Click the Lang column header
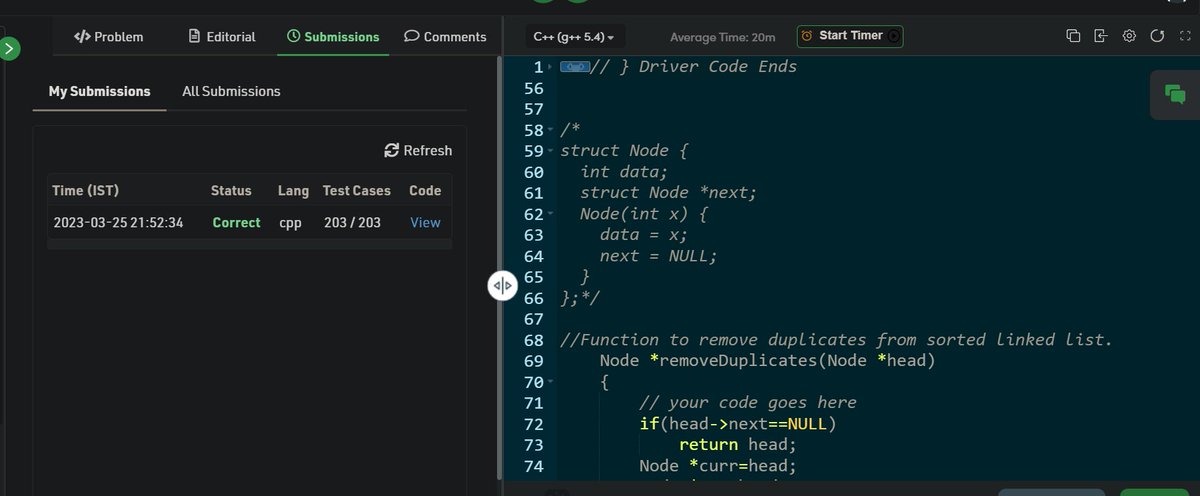The width and height of the screenshot is (1200, 496). click(x=293, y=190)
